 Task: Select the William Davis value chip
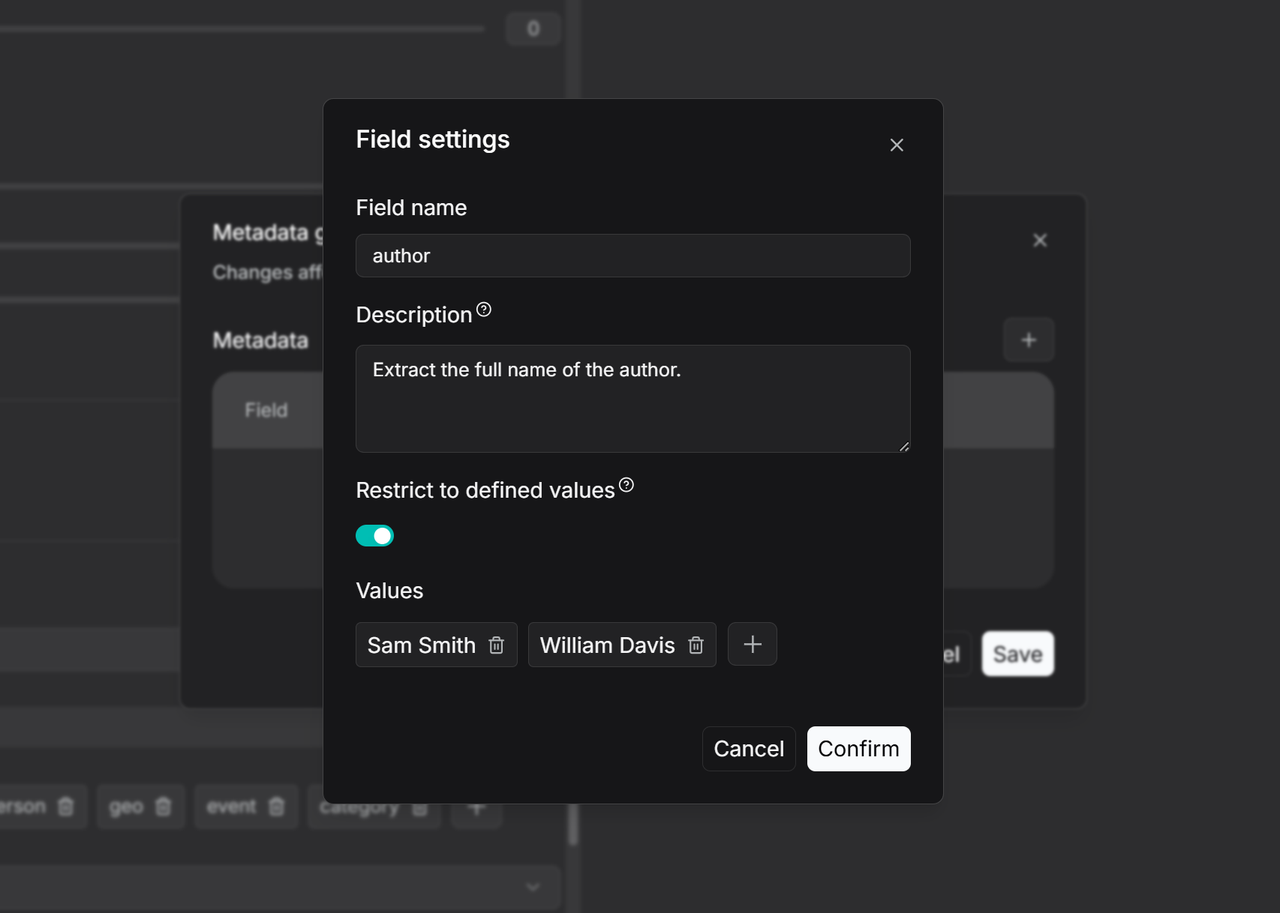pyautogui.click(x=607, y=645)
